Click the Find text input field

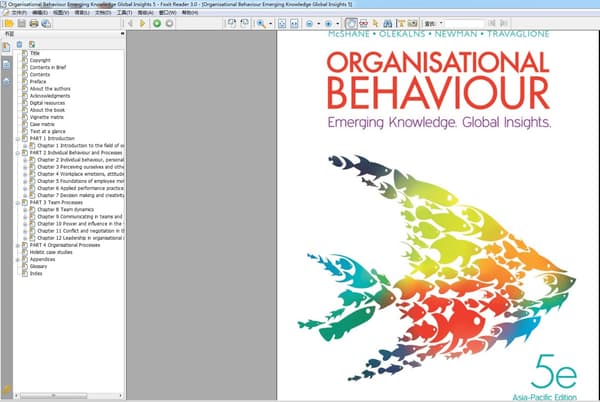465,24
